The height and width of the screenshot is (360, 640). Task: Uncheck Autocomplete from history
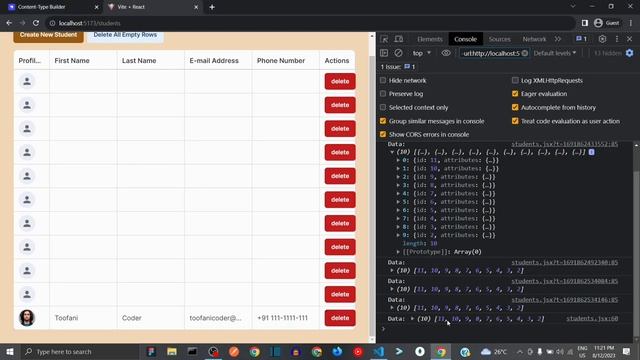[515, 107]
